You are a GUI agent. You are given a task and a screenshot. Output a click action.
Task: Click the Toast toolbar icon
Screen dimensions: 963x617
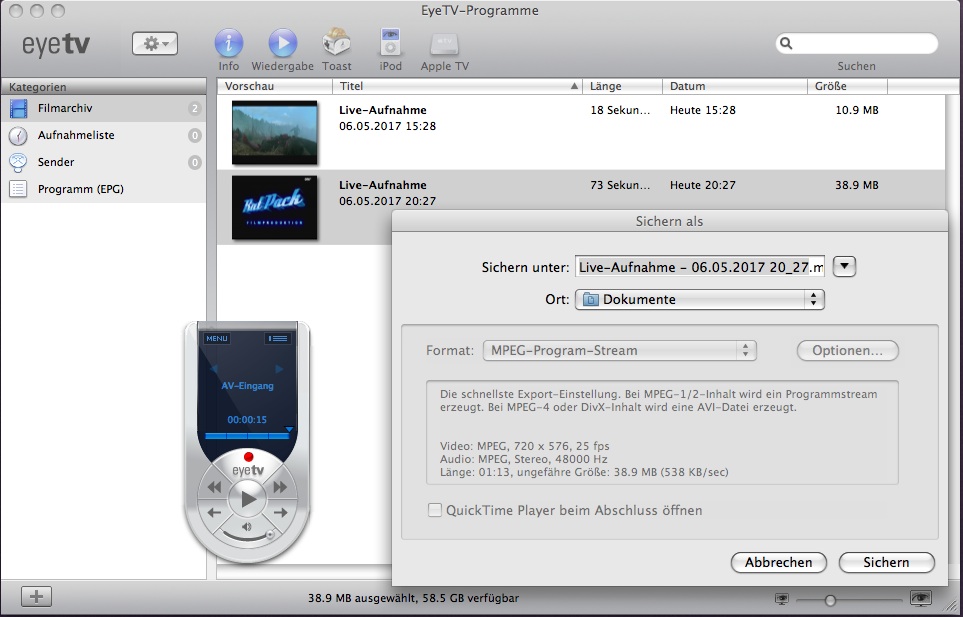(x=337, y=43)
